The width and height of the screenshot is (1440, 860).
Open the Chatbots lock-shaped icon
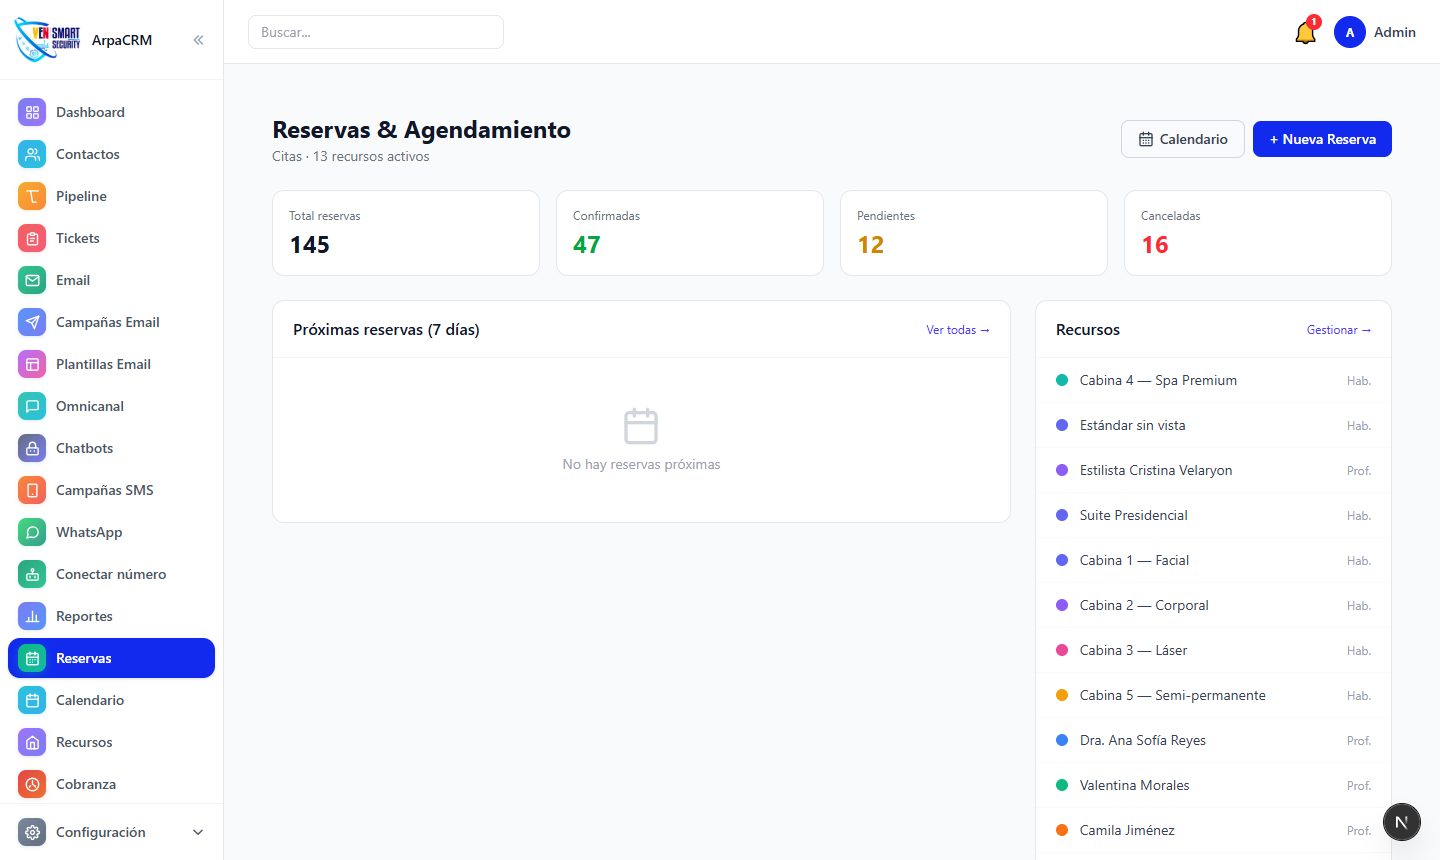click(32, 448)
